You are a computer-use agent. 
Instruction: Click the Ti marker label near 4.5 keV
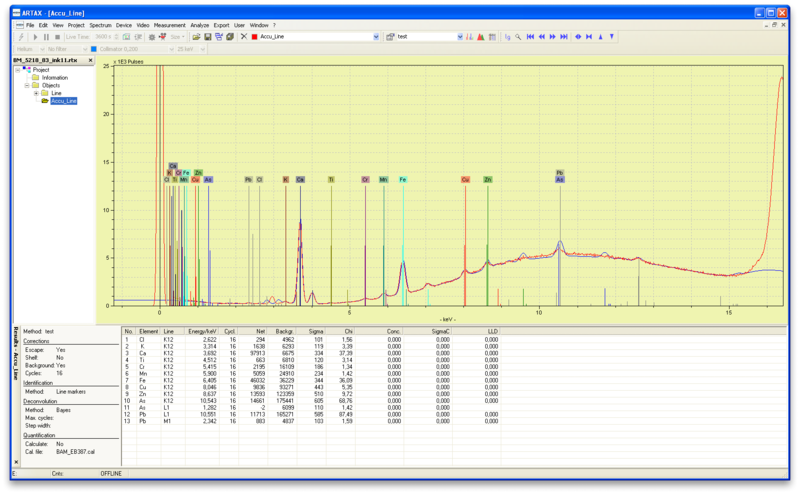point(331,180)
